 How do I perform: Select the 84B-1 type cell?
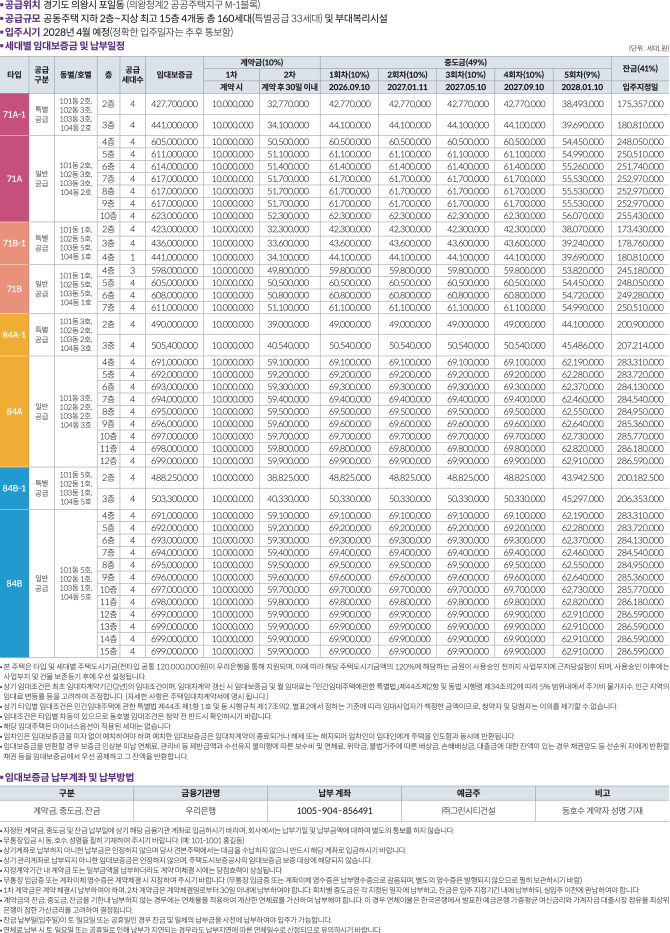pyautogui.click(x=15, y=488)
